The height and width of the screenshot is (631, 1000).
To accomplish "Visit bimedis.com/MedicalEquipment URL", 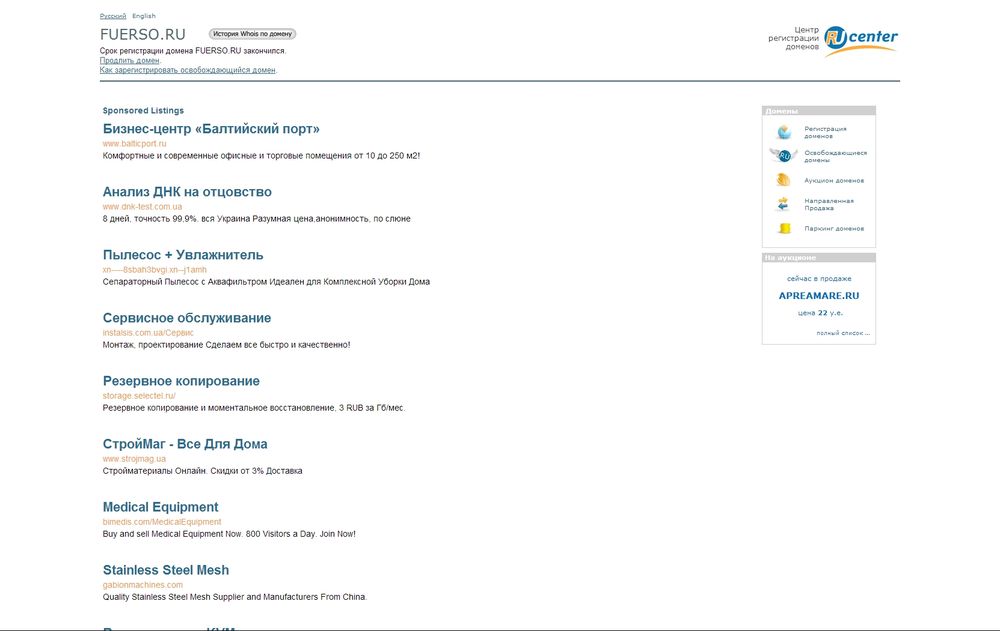I will click(x=162, y=522).
